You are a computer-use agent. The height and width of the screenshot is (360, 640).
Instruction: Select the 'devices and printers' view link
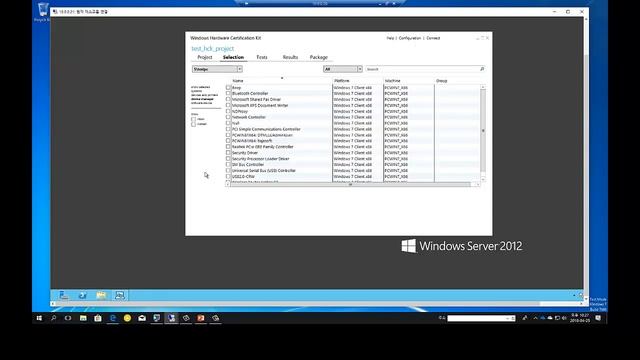coord(204,95)
